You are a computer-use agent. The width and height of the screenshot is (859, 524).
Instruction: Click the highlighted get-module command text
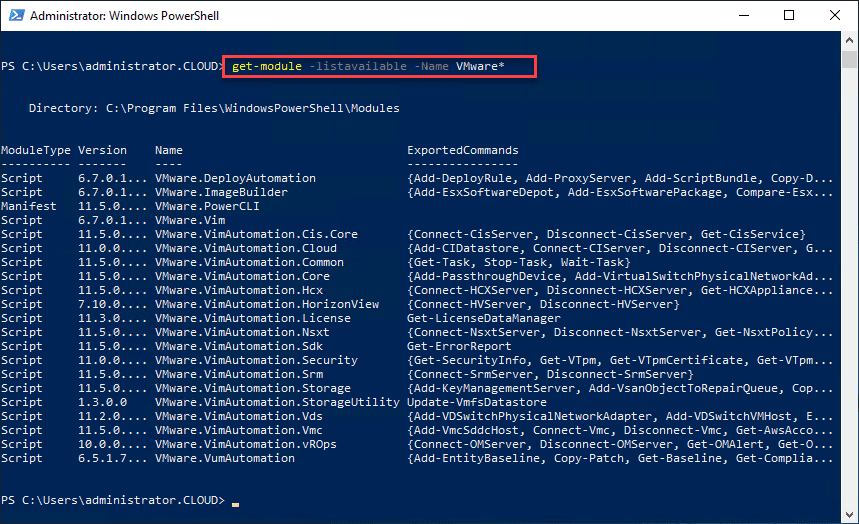(x=380, y=66)
